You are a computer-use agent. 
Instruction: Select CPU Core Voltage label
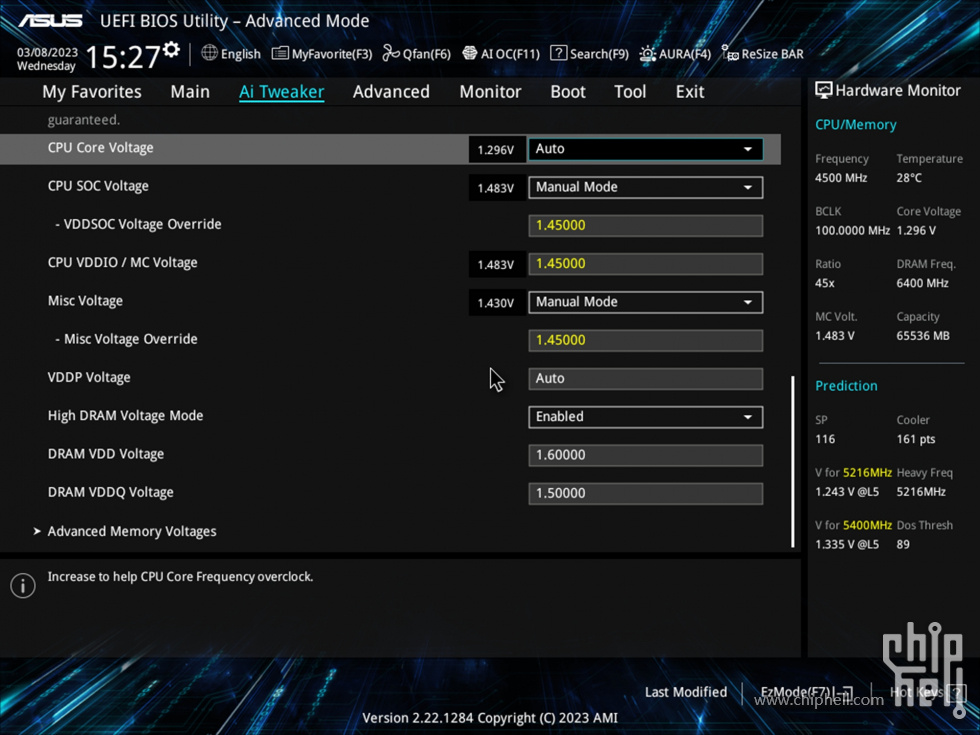coord(101,148)
